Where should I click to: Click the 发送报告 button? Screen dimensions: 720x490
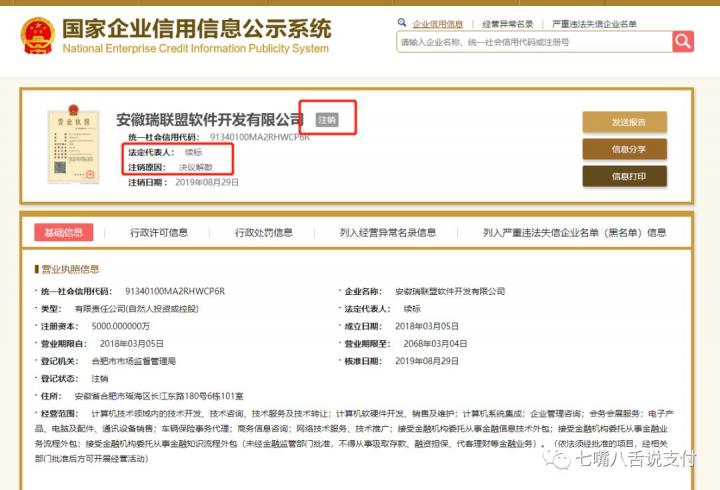point(624,122)
